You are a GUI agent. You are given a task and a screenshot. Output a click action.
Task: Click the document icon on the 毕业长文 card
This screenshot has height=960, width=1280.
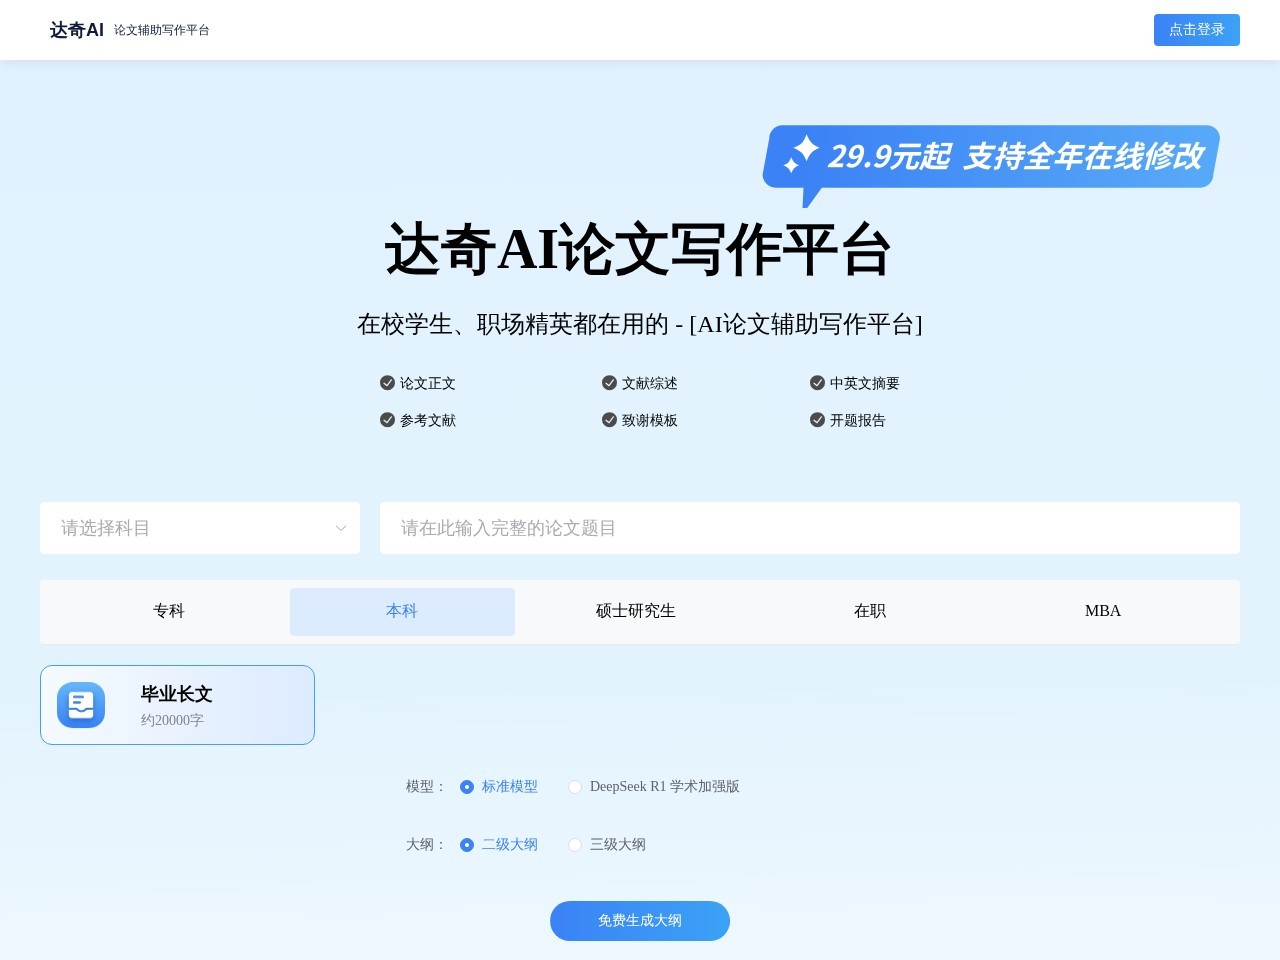coord(81,705)
